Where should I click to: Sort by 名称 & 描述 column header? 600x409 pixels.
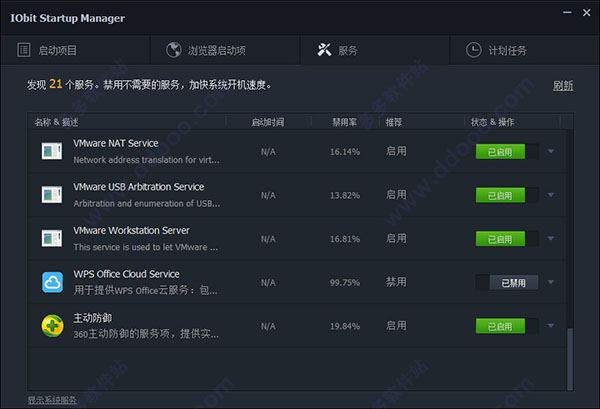[x=56, y=122]
